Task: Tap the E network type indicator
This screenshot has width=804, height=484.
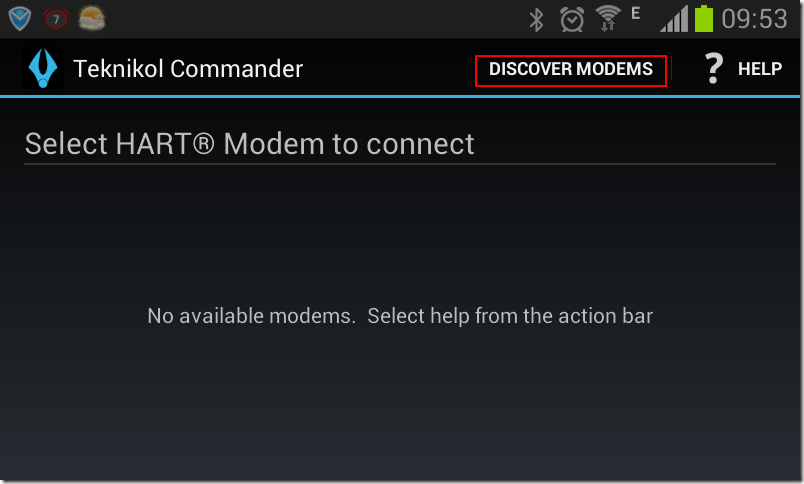Action: point(636,13)
